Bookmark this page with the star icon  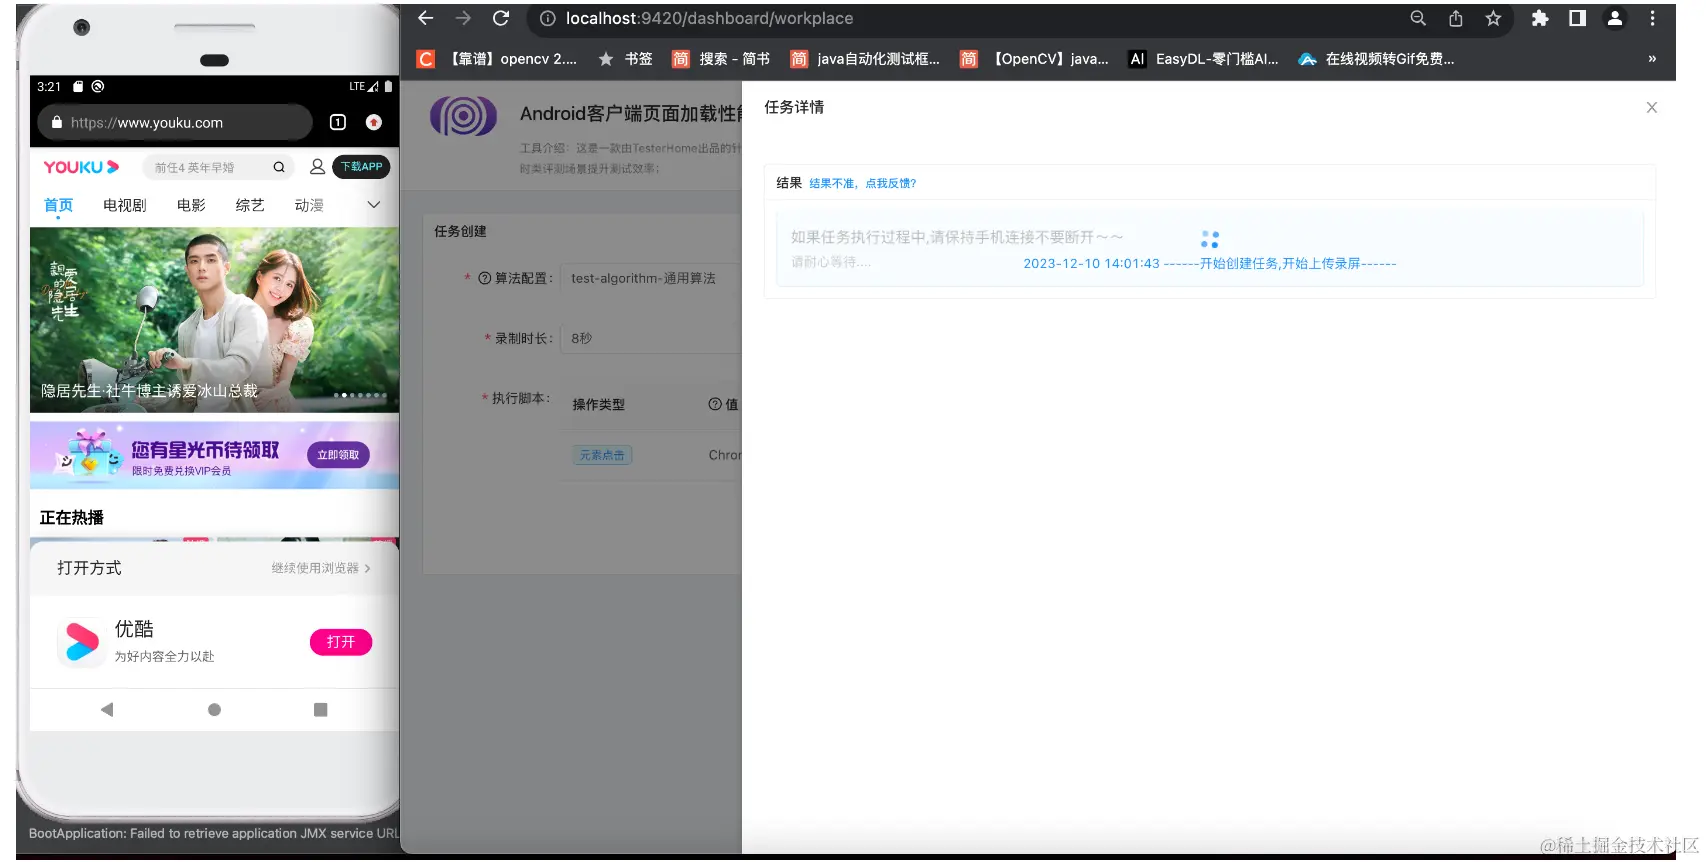[x=1493, y=18]
